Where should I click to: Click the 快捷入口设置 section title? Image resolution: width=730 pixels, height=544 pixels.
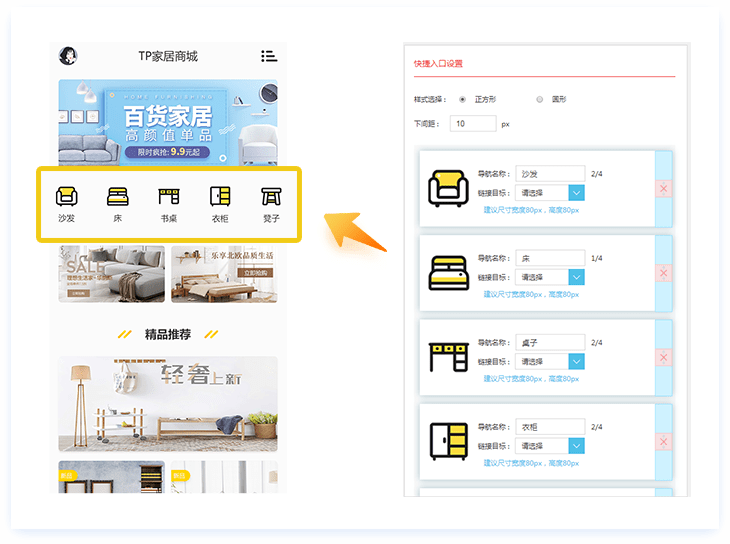coord(438,63)
